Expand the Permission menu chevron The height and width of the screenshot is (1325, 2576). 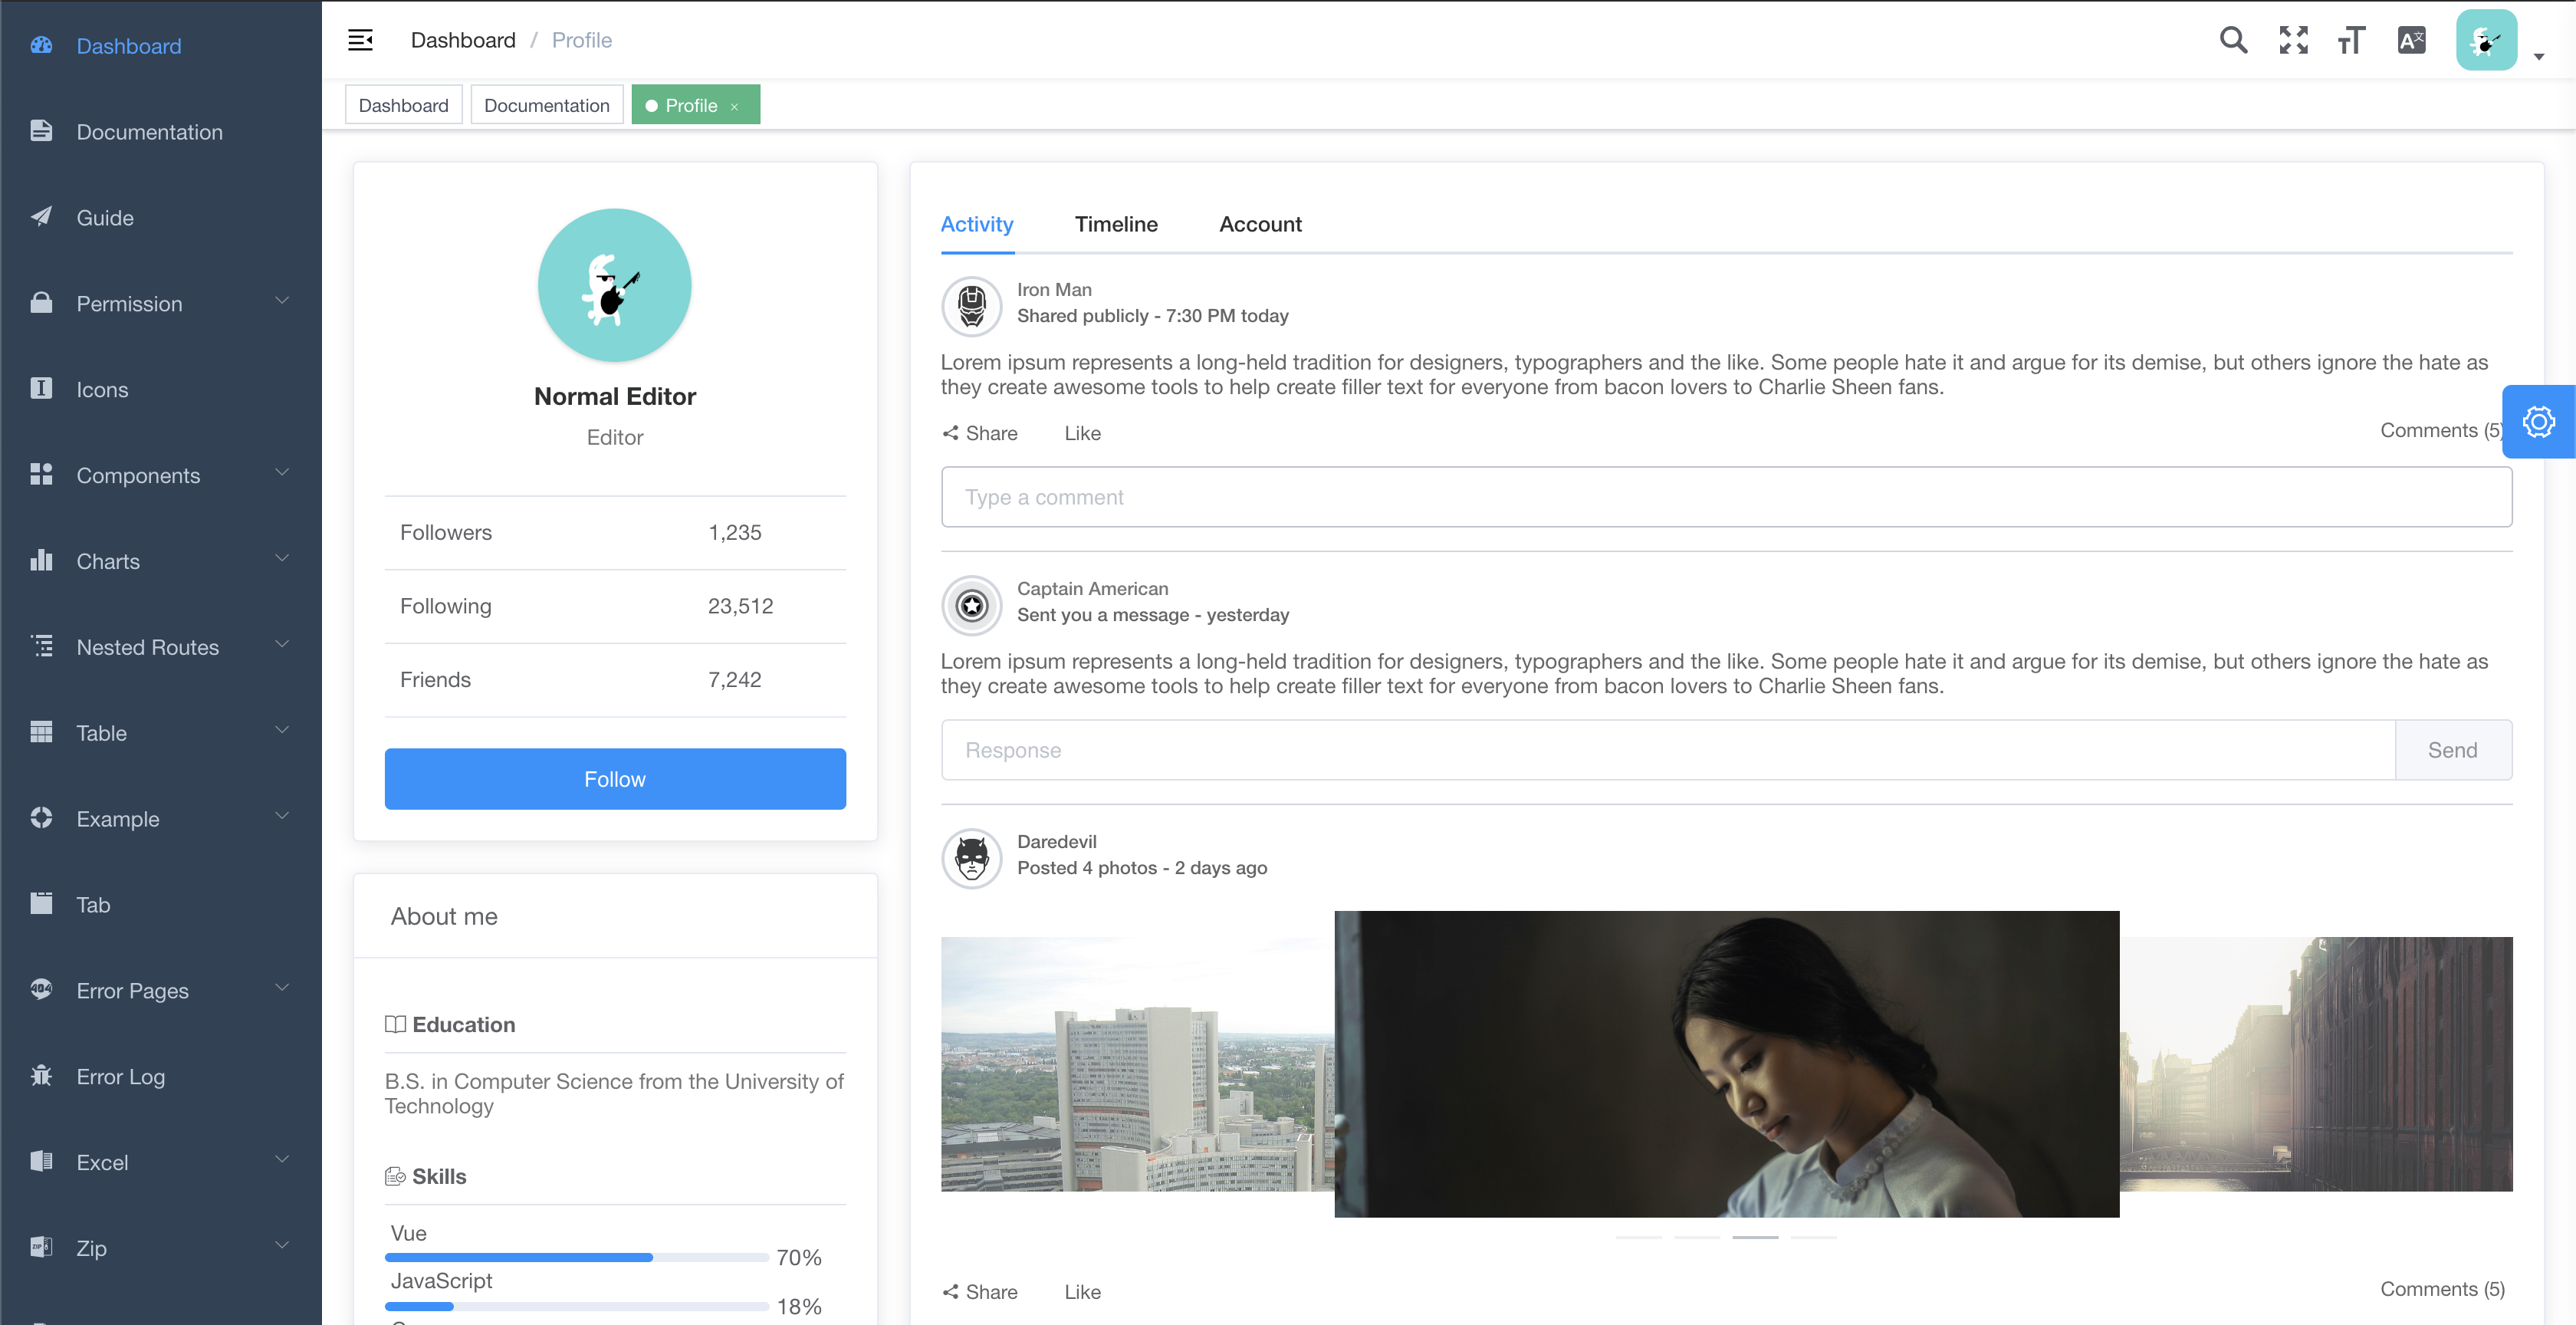tap(282, 301)
